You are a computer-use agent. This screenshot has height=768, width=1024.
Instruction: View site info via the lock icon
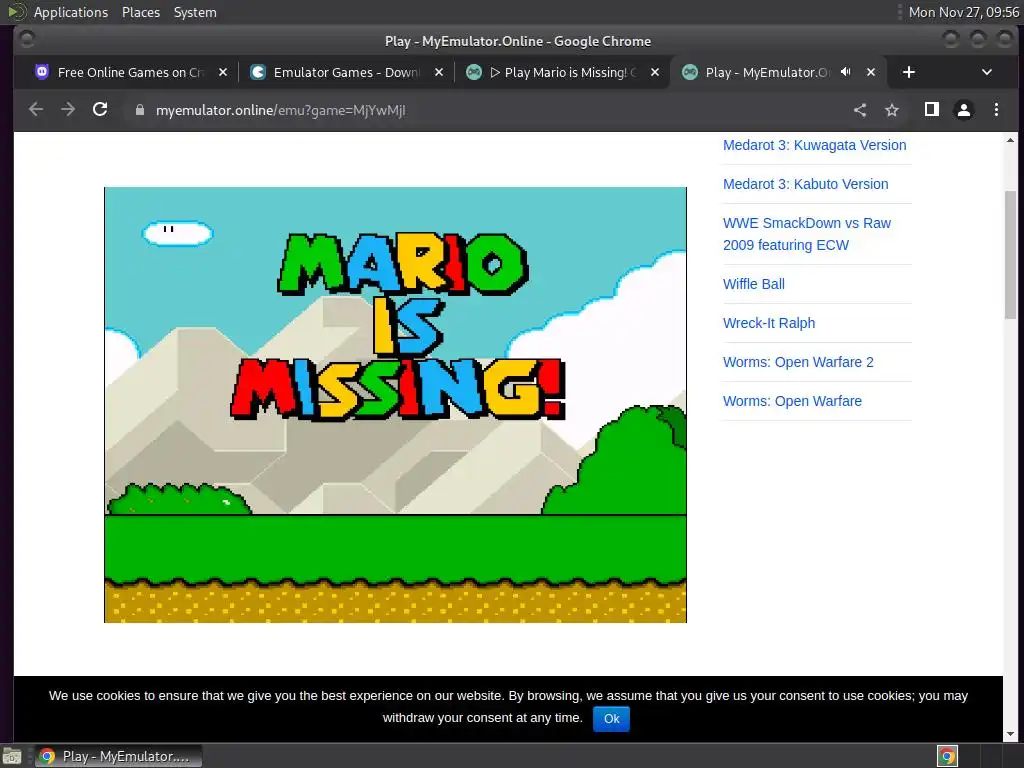click(139, 110)
